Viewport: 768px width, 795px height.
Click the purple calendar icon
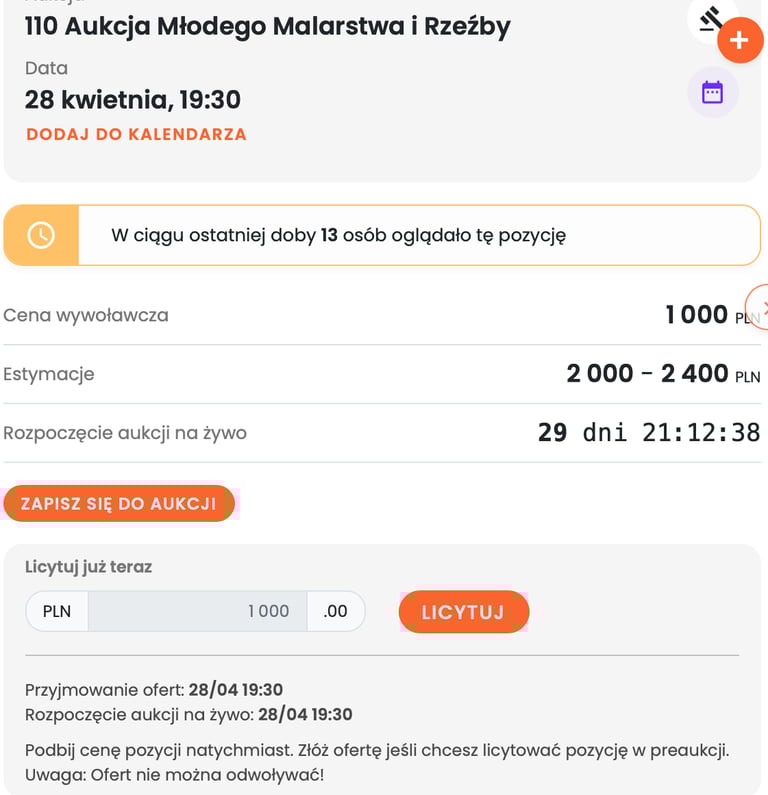pos(712,93)
